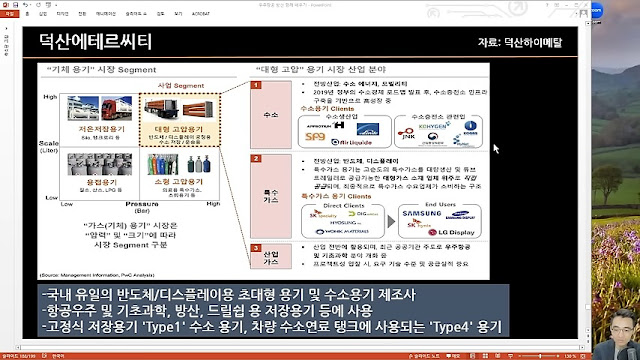Save the presentation with the floppy icon
The height and width of the screenshot is (360, 640).
[x=15, y=5]
